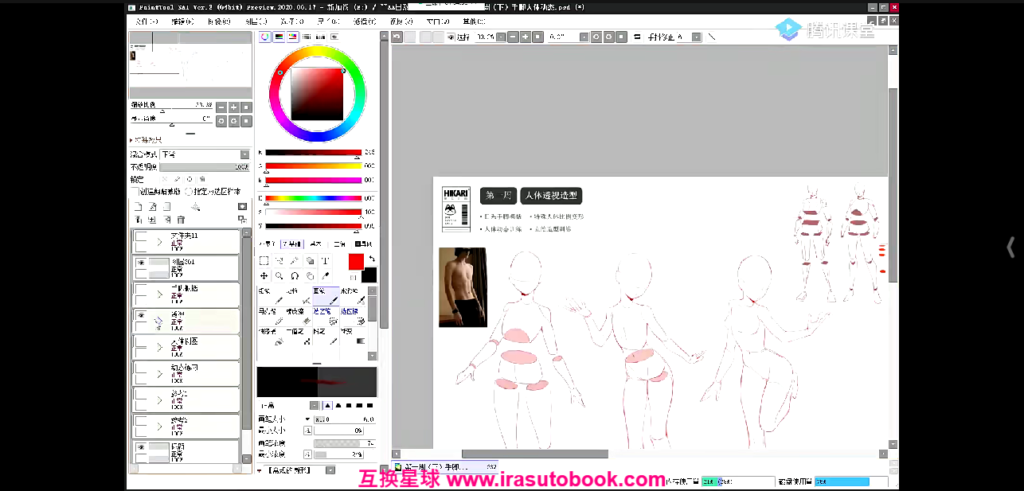Open the rotation angle dropdown
The width and height of the screenshot is (1024, 491).
(584, 37)
